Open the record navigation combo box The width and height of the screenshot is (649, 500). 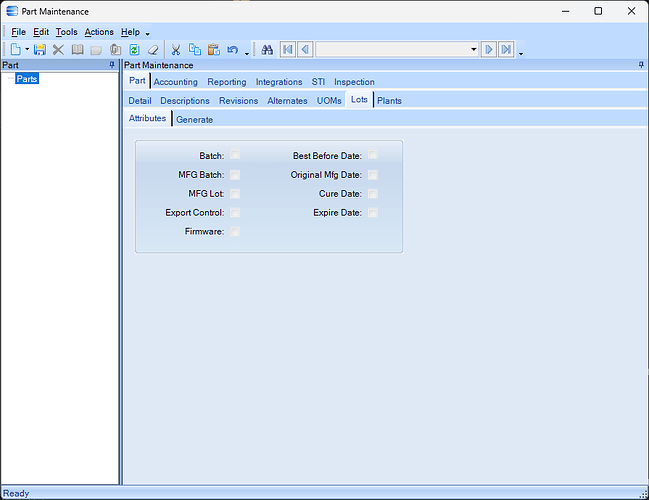[x=397, y=50]
